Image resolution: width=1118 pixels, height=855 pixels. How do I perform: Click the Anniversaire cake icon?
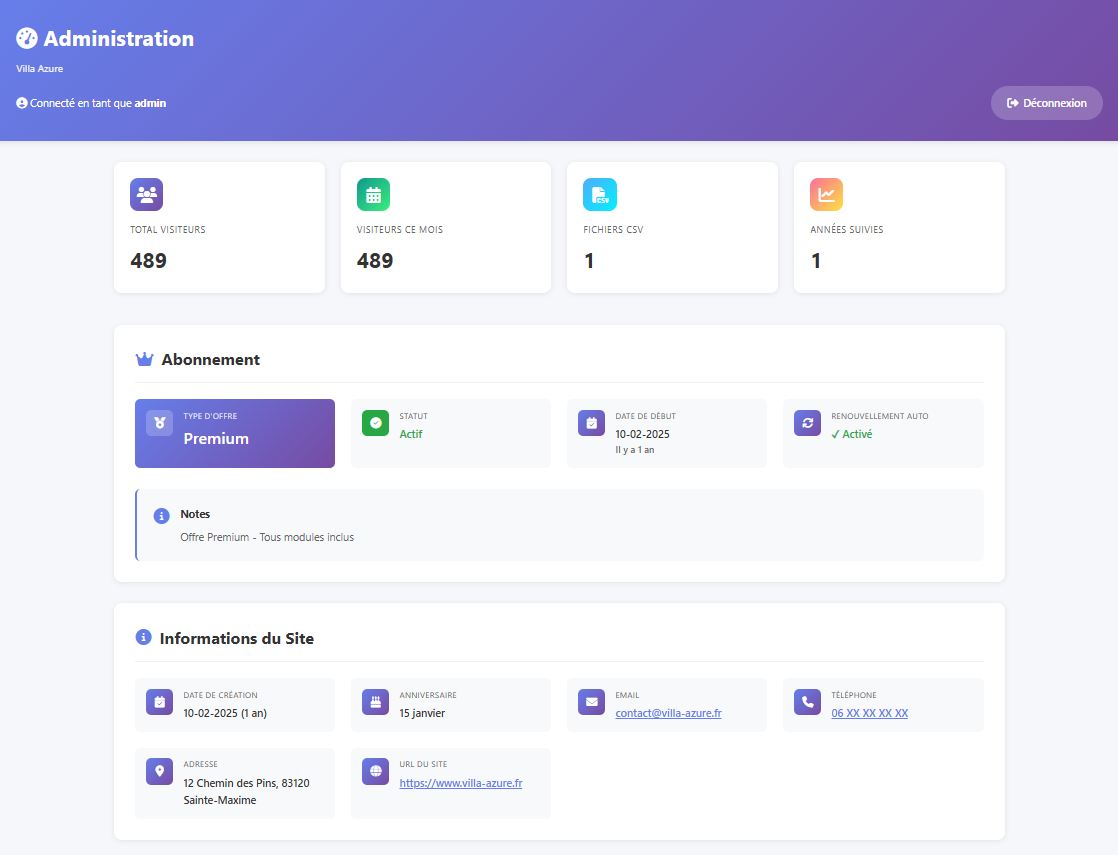[375, 702]
